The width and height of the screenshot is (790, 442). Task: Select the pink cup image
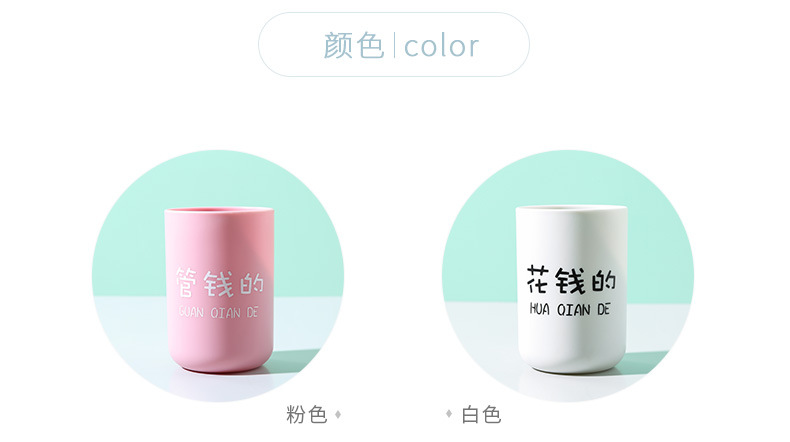pos(219,289)
